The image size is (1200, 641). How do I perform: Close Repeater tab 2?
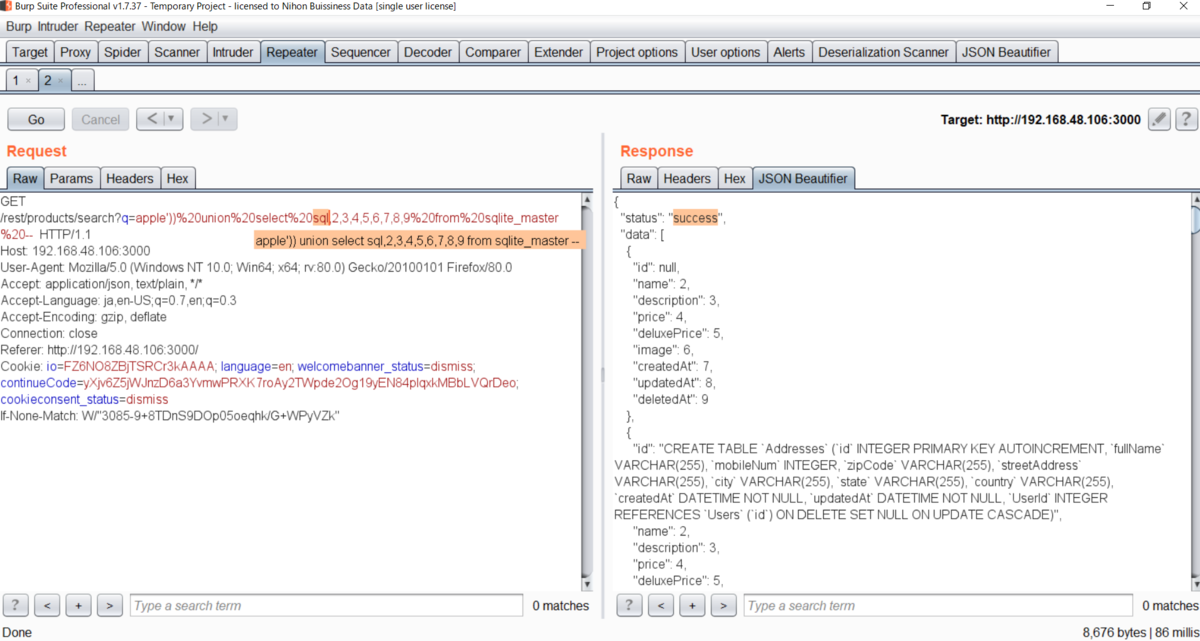[59, 80]
